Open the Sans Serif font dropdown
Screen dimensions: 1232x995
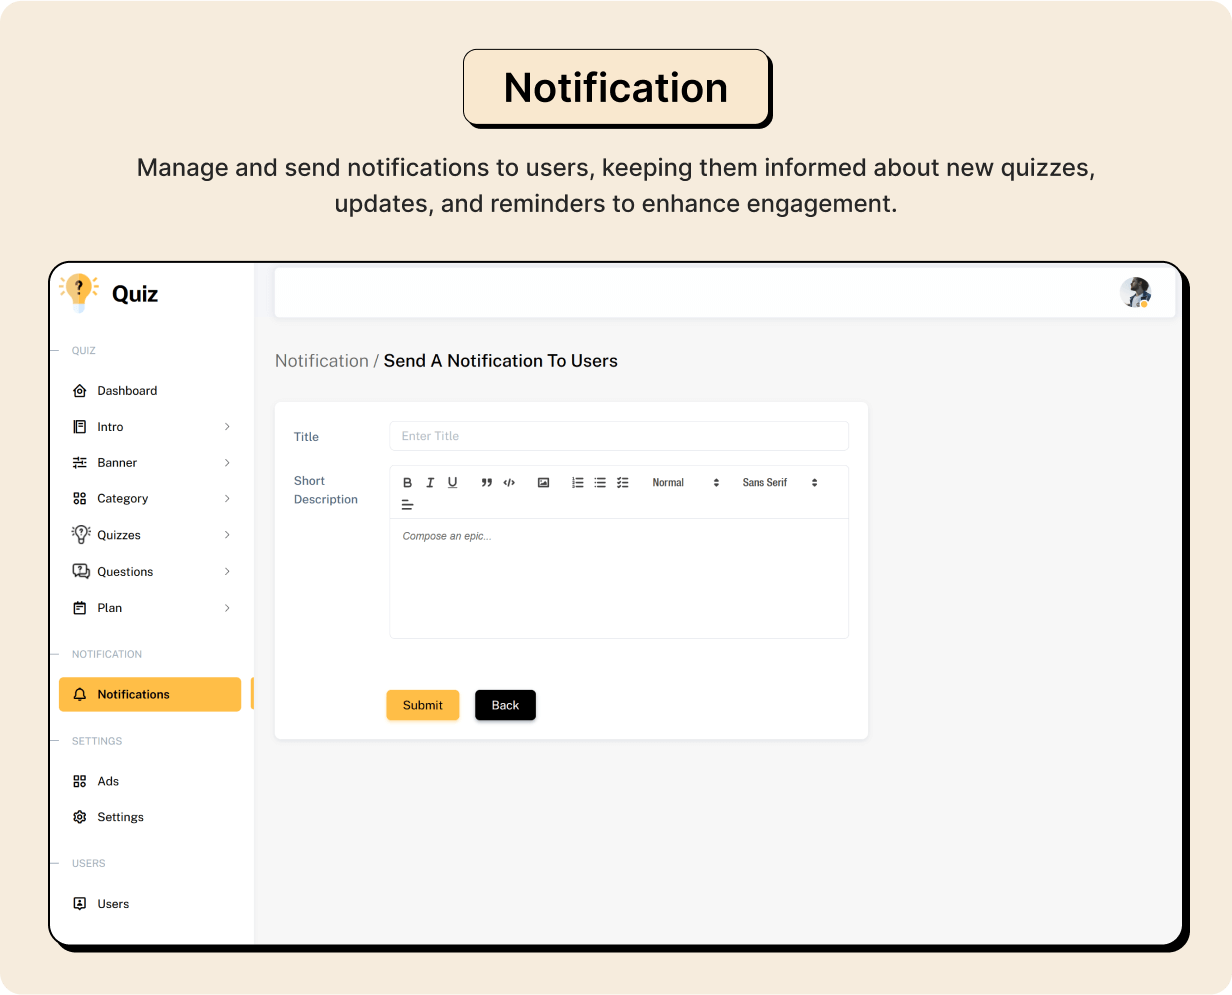coord(779,483)
